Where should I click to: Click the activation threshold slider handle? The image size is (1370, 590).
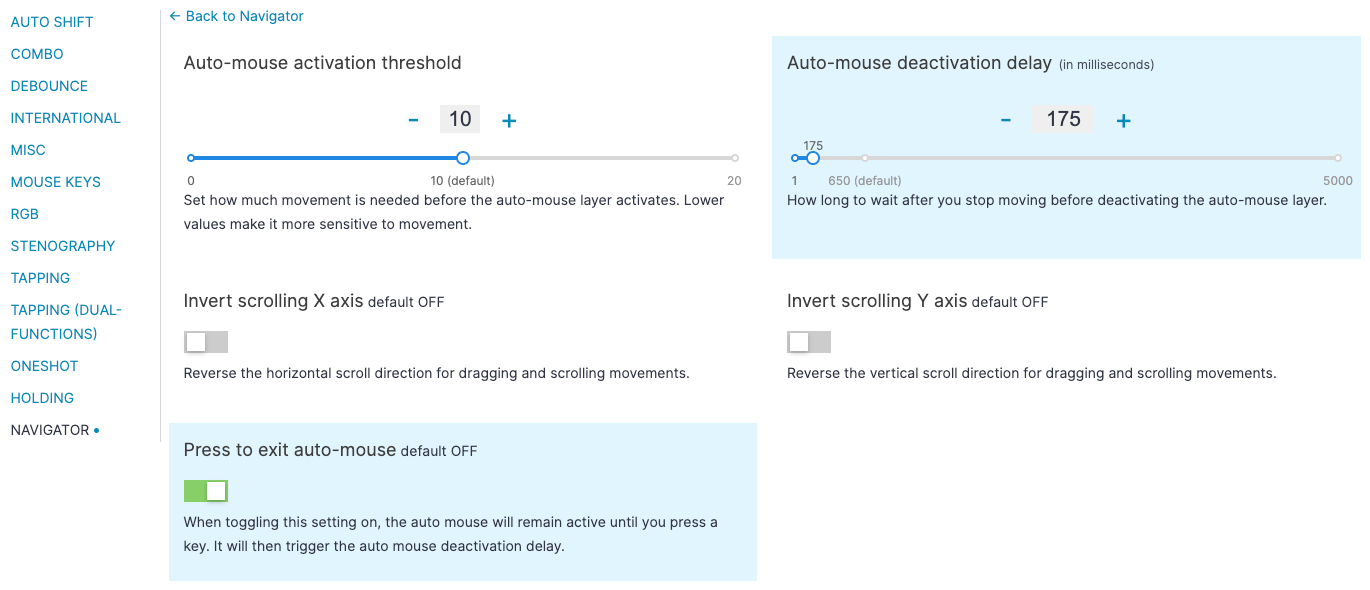click(462, 158)
